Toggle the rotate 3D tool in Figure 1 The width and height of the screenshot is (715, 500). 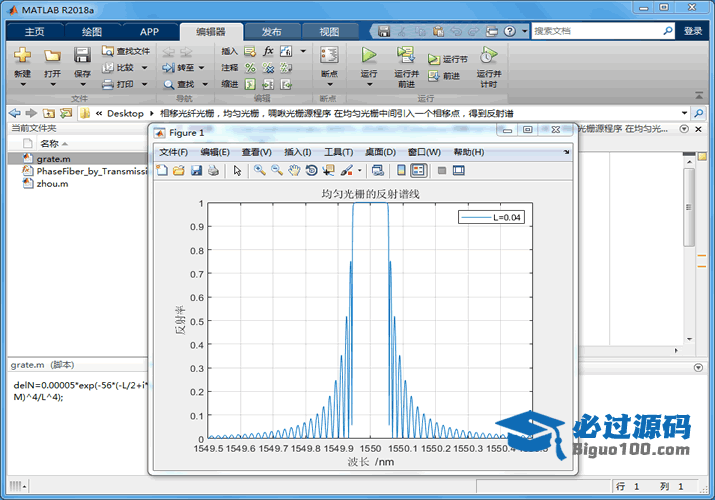(x=311, y=170)
